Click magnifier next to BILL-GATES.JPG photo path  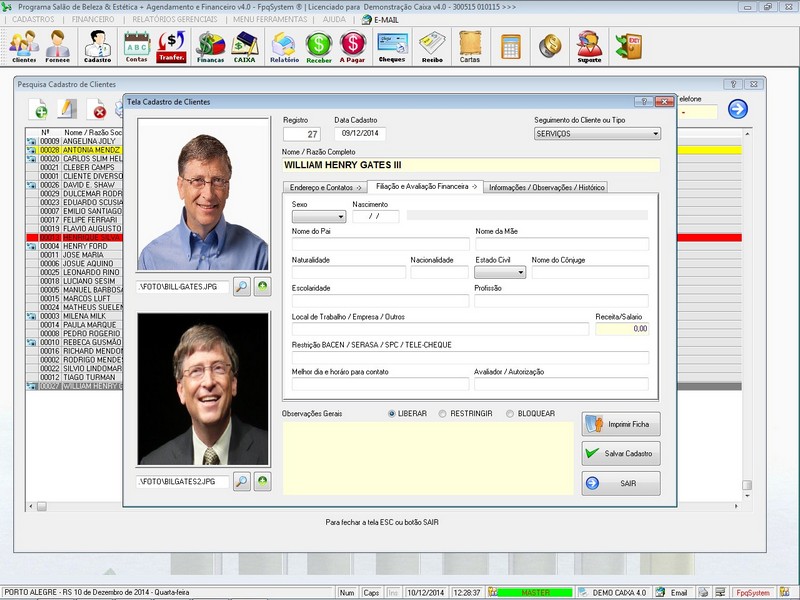click(x=242, y=287)
